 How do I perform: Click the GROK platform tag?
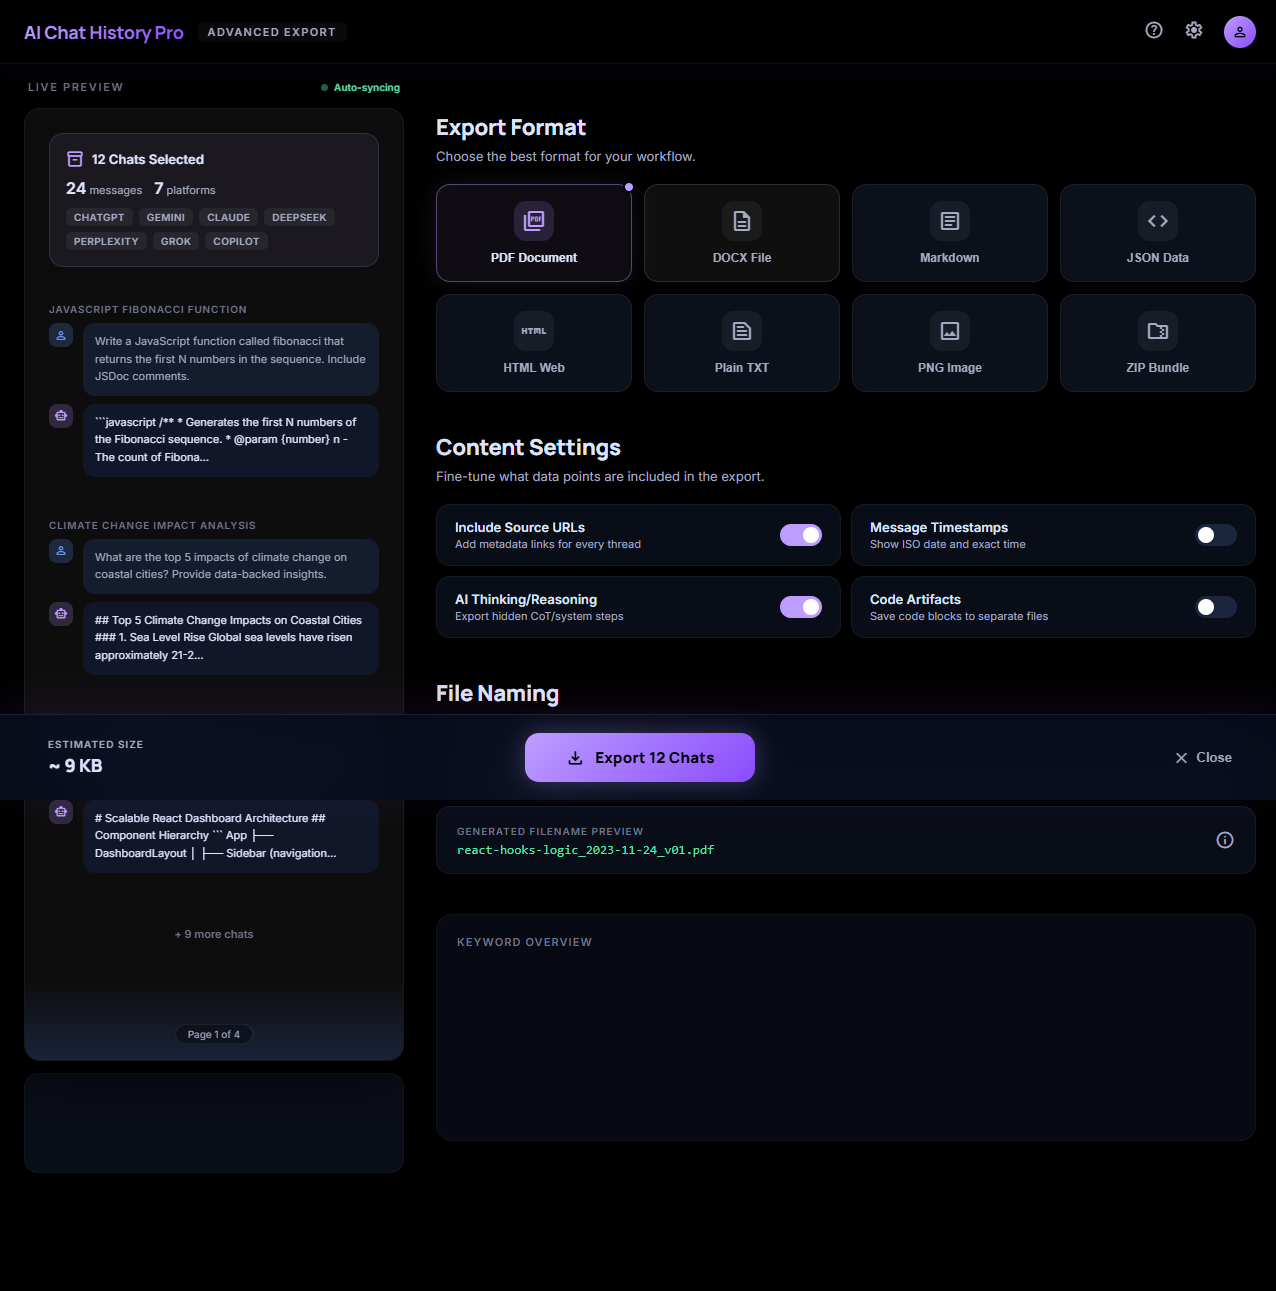[x=176, y=241]
